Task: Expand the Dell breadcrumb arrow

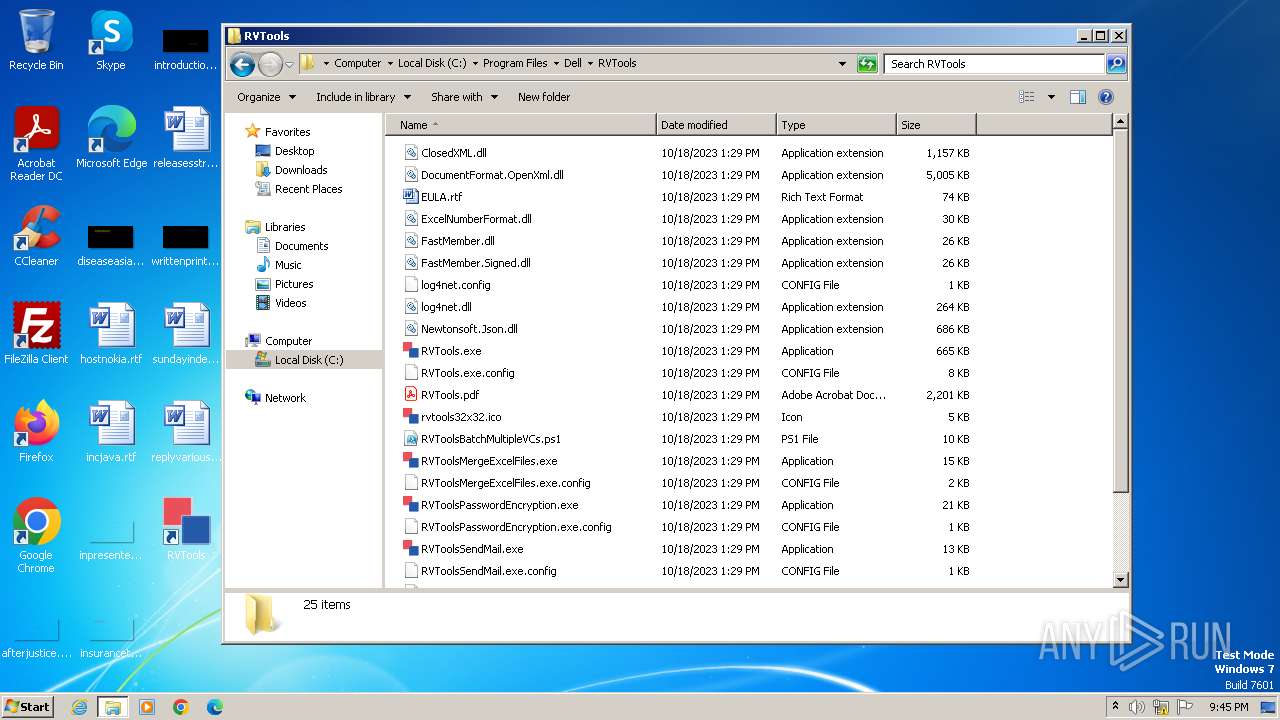Action: tap(590, 63)
